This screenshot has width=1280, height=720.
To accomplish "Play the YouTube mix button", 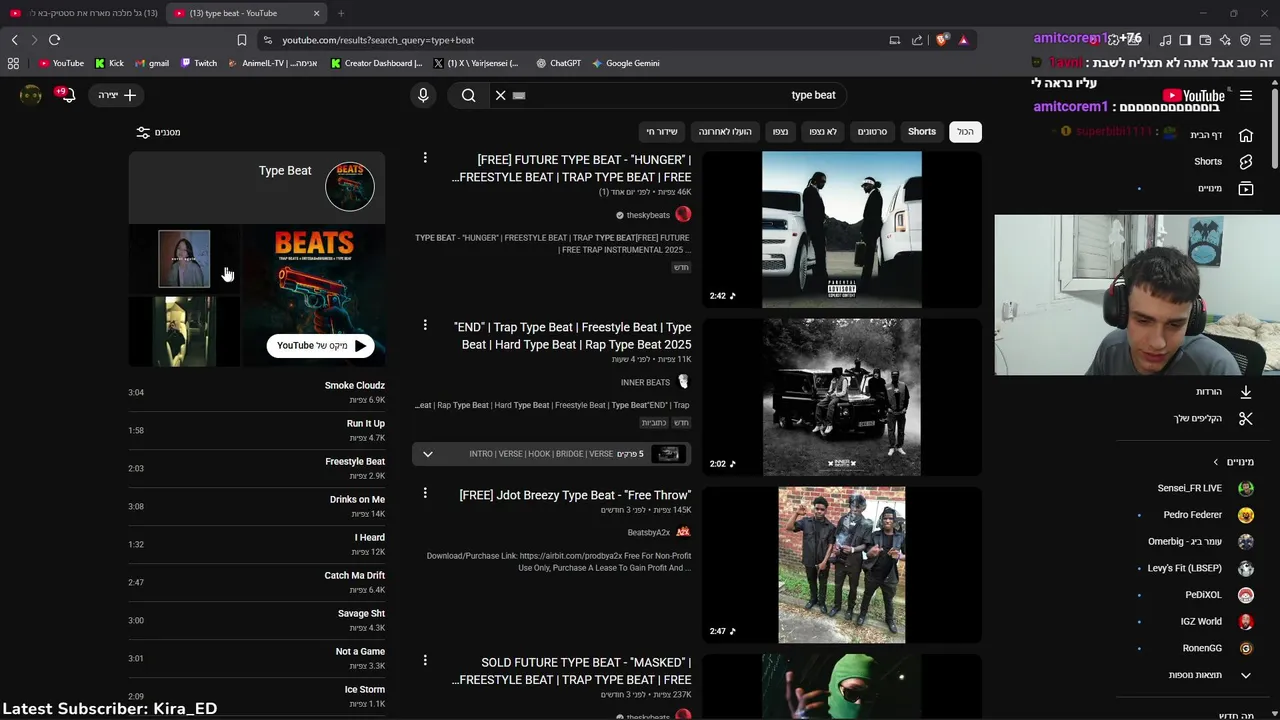I will 321,346.
